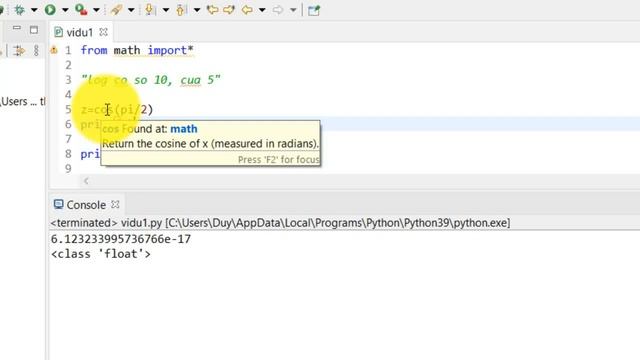Close the vidu1 editor tab
This screenshot has height=360, width=640.
coord(104,32)
